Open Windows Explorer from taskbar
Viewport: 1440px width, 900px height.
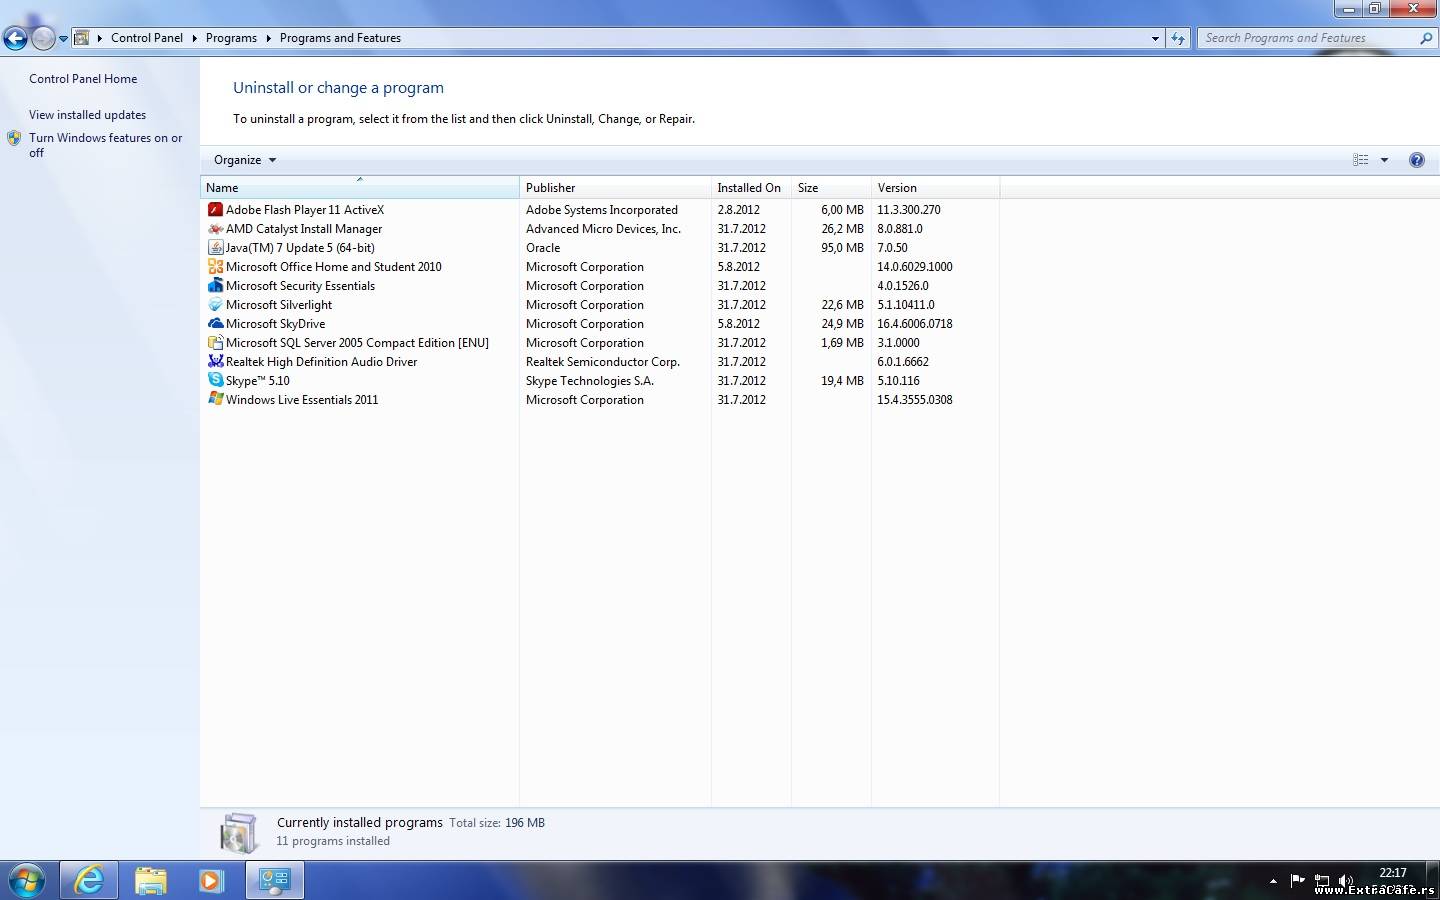151,881
